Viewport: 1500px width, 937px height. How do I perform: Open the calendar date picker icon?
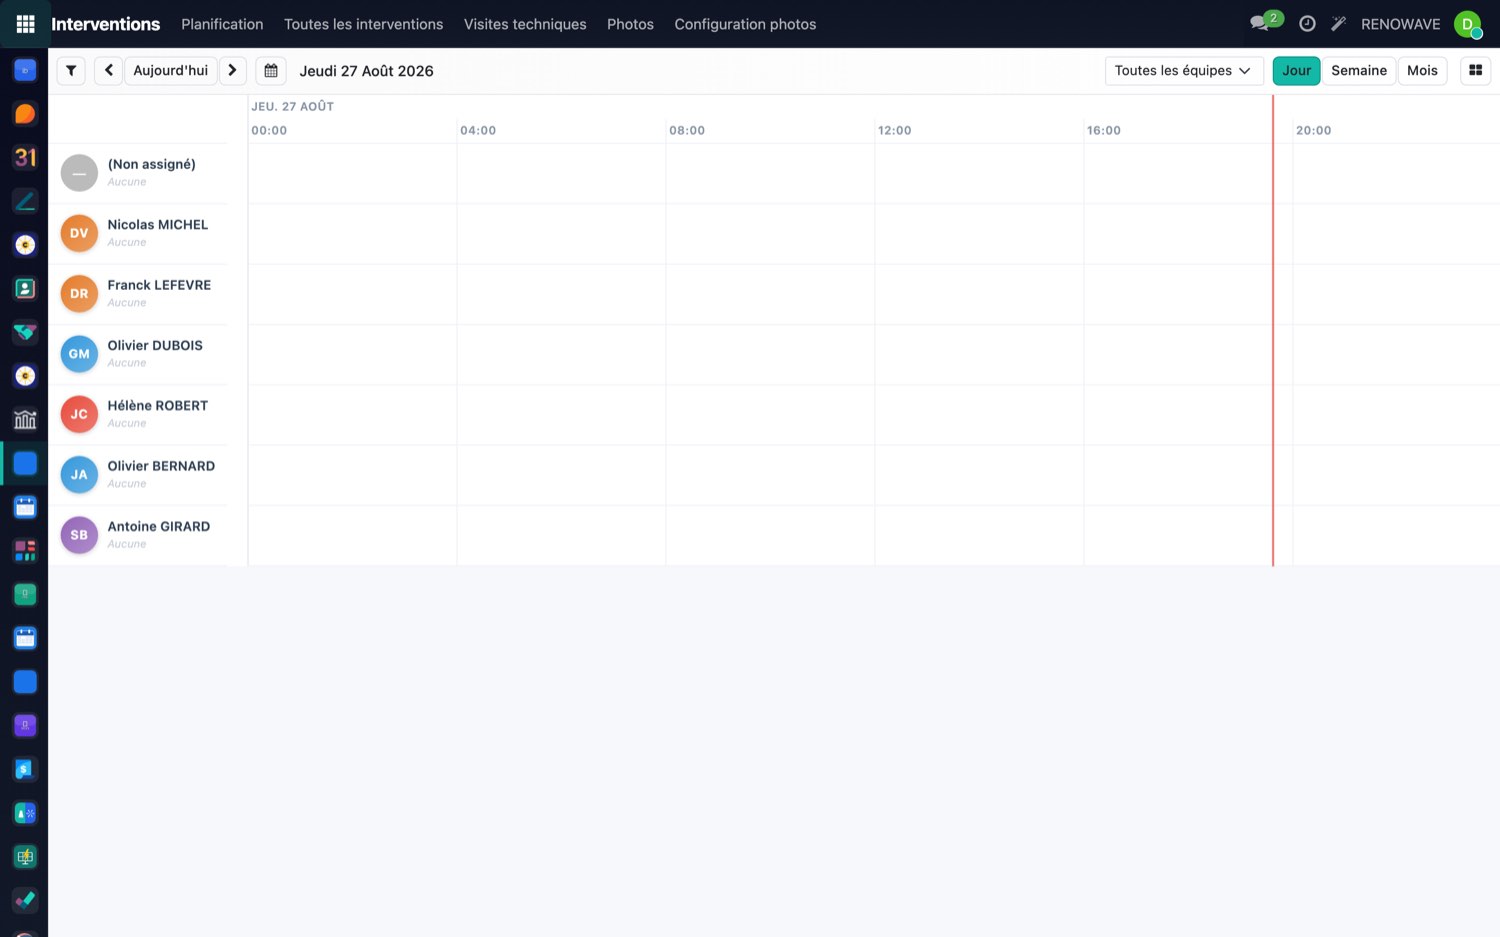point(271,71)
